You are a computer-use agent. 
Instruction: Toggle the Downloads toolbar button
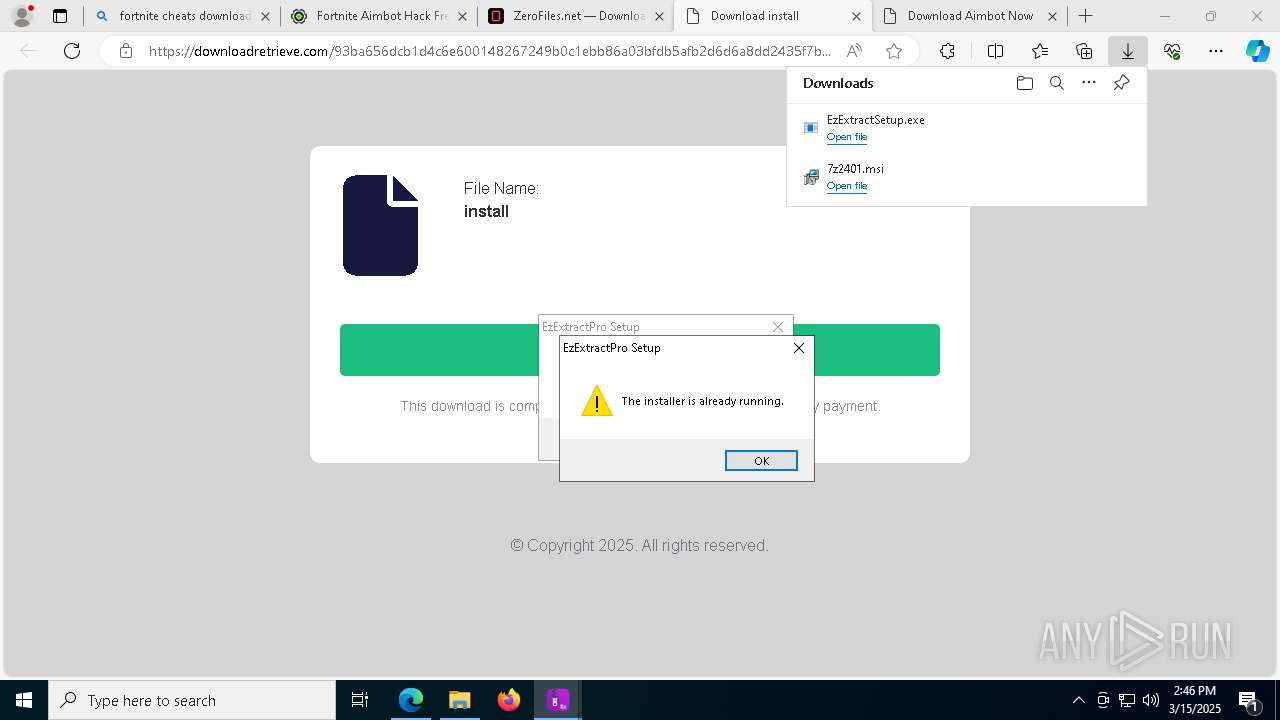tap(1128, 51)
